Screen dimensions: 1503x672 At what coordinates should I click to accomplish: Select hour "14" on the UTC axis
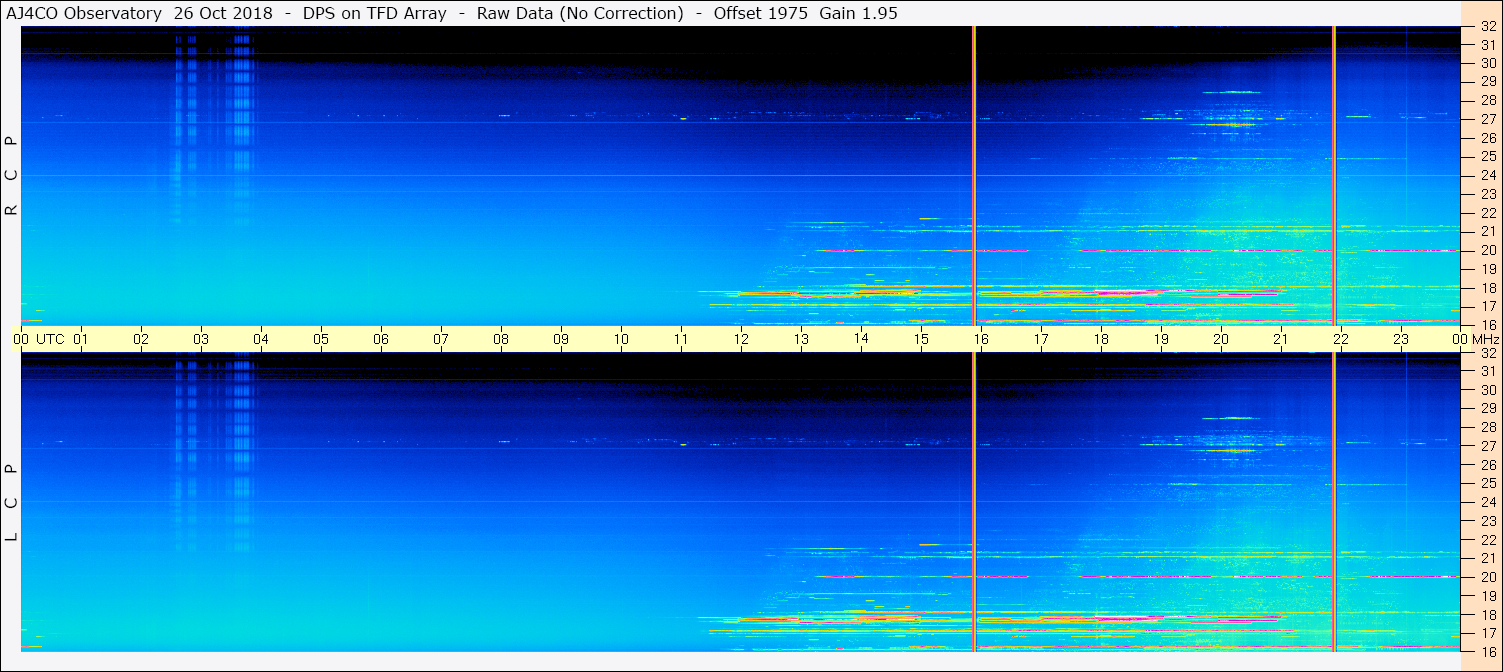(x=861, y=339)
